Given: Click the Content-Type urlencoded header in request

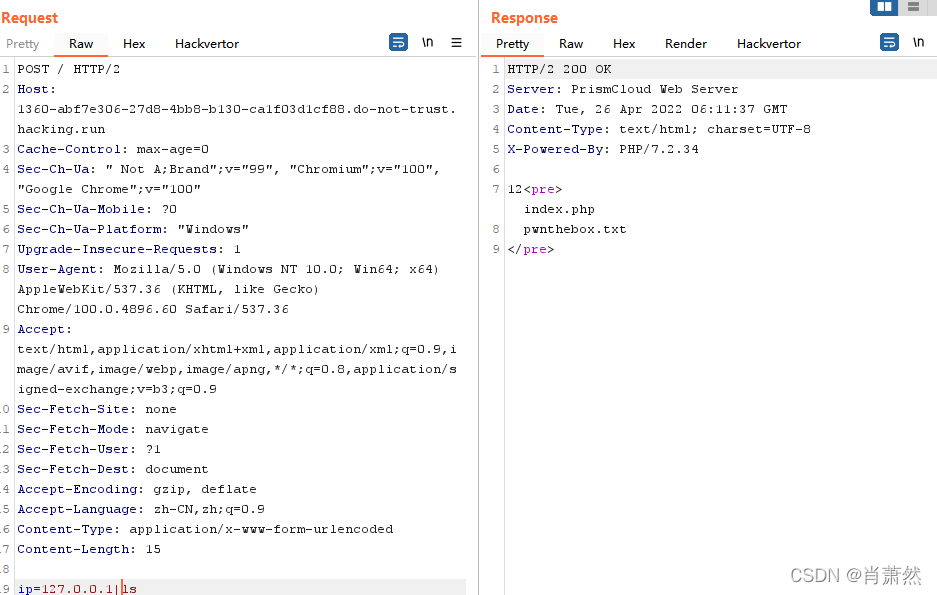Looking at the screenshot, I should coord(205,529).
